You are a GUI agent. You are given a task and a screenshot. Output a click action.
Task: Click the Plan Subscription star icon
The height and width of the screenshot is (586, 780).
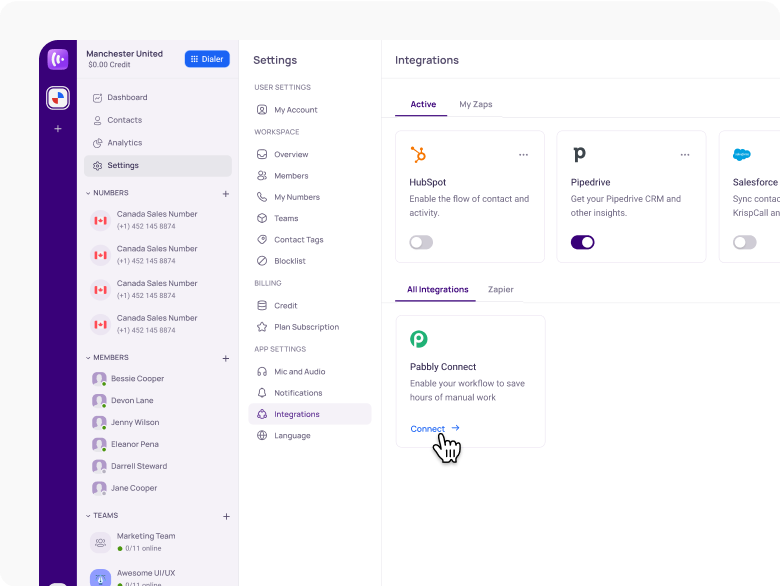262,327
